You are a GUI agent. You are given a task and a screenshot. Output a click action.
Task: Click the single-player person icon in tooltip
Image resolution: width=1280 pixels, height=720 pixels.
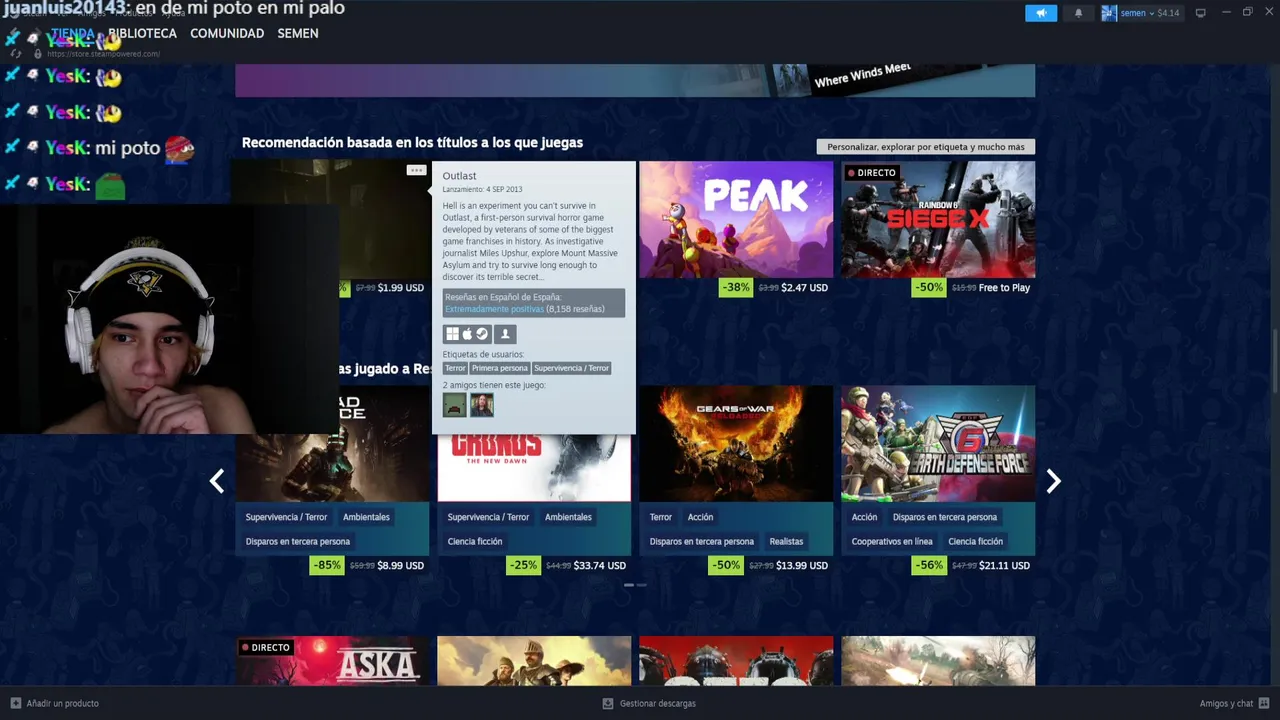(x=505, y=334)
